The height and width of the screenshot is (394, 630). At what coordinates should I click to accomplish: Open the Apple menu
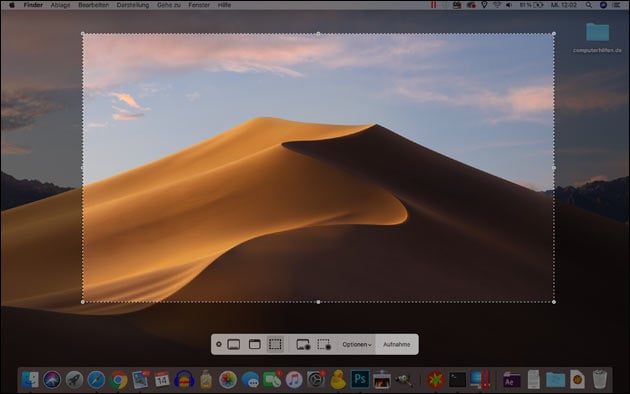pyautogui.click(x=12, y=5)
